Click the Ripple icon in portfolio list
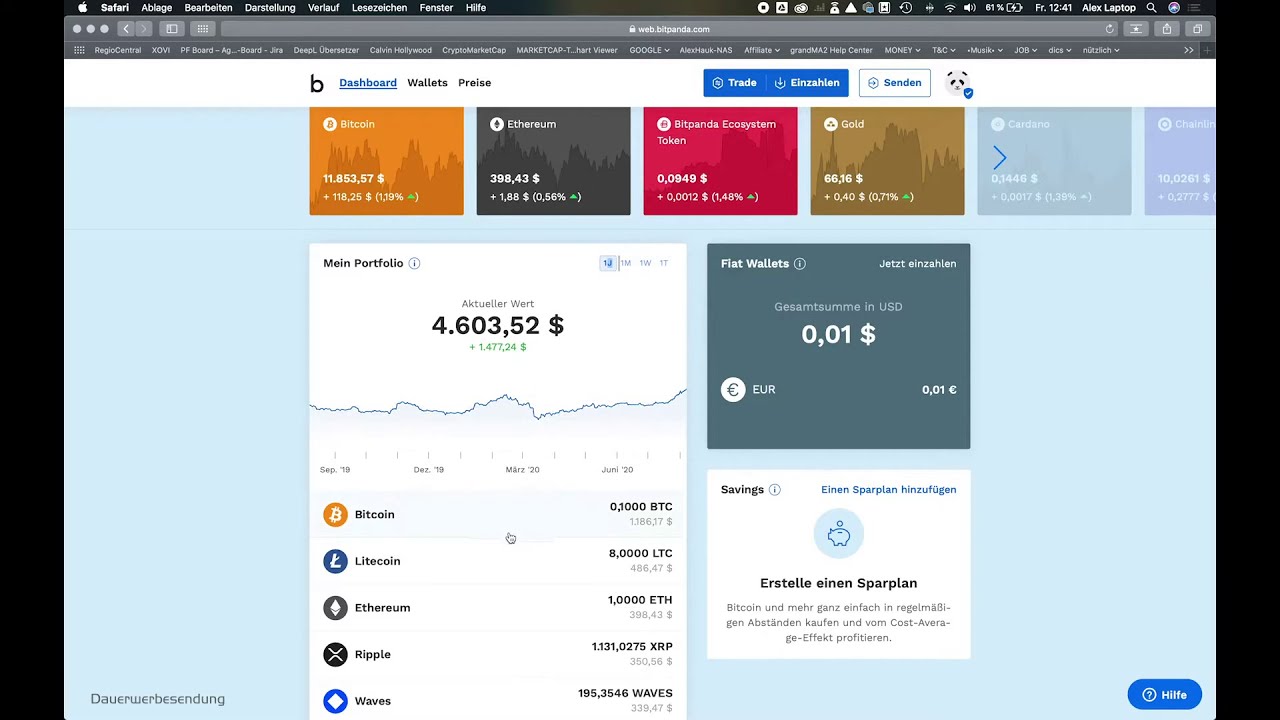The width and height of the screenshot is (1280, 720). pos(335,654)
